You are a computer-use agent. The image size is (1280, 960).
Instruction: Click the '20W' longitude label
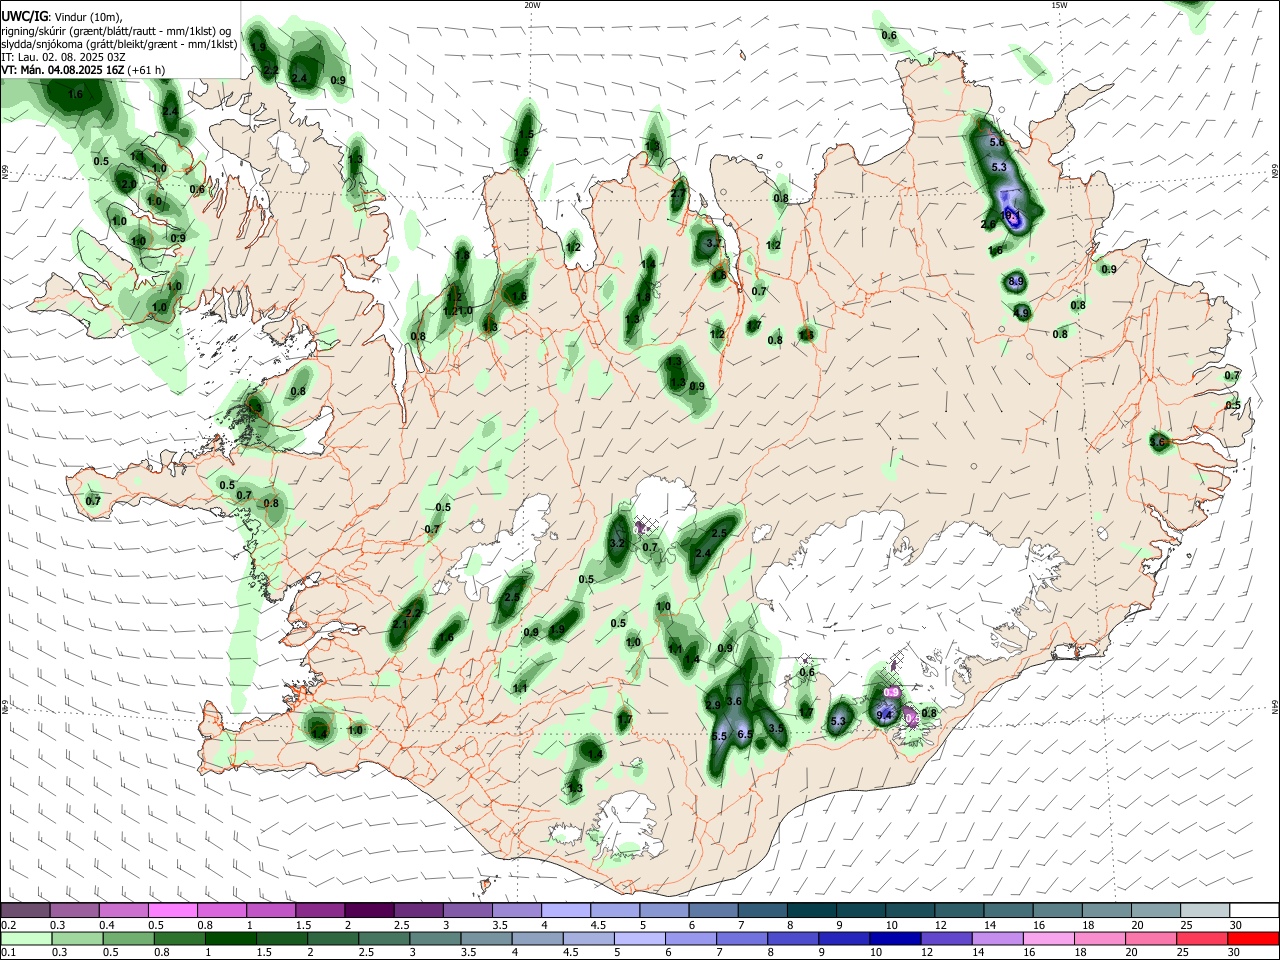[532, 5]
